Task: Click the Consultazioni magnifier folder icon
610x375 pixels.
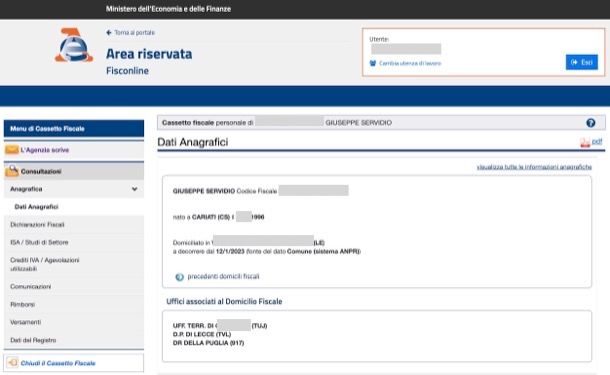Action: 12,171
